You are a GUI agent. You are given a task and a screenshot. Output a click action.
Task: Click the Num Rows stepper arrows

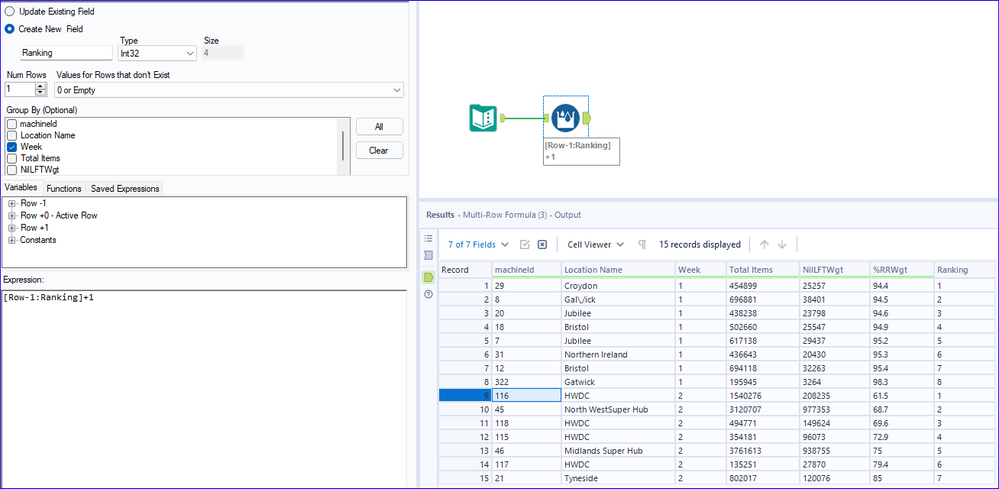pyautogui.click(x=41, y=90)
